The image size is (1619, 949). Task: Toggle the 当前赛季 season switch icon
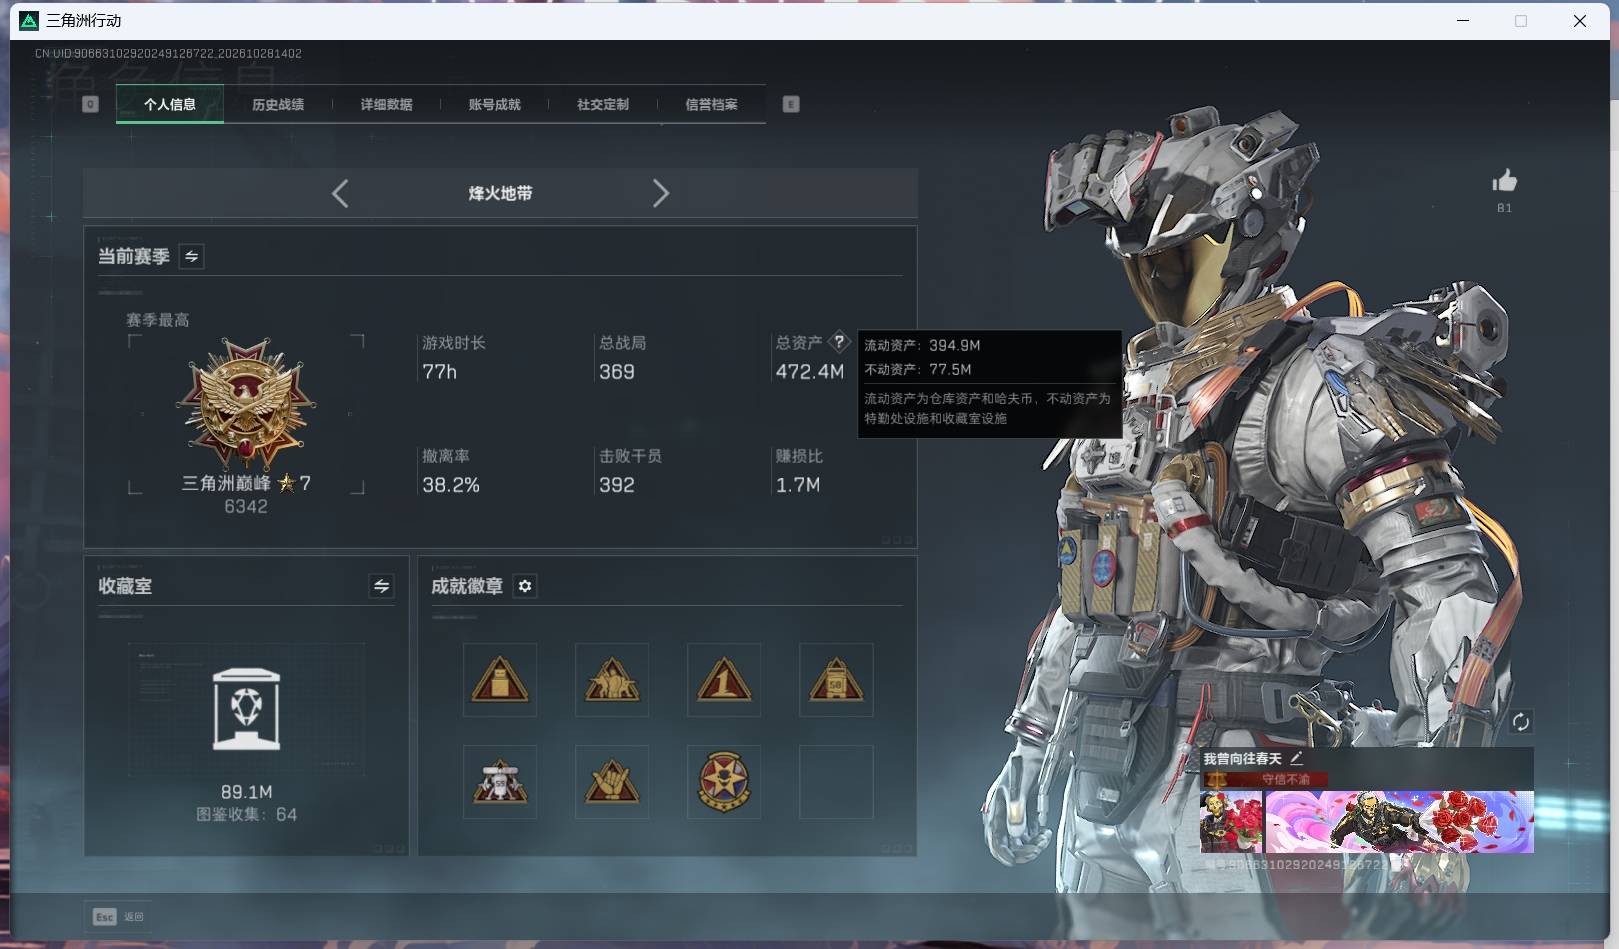coord(191,257)
